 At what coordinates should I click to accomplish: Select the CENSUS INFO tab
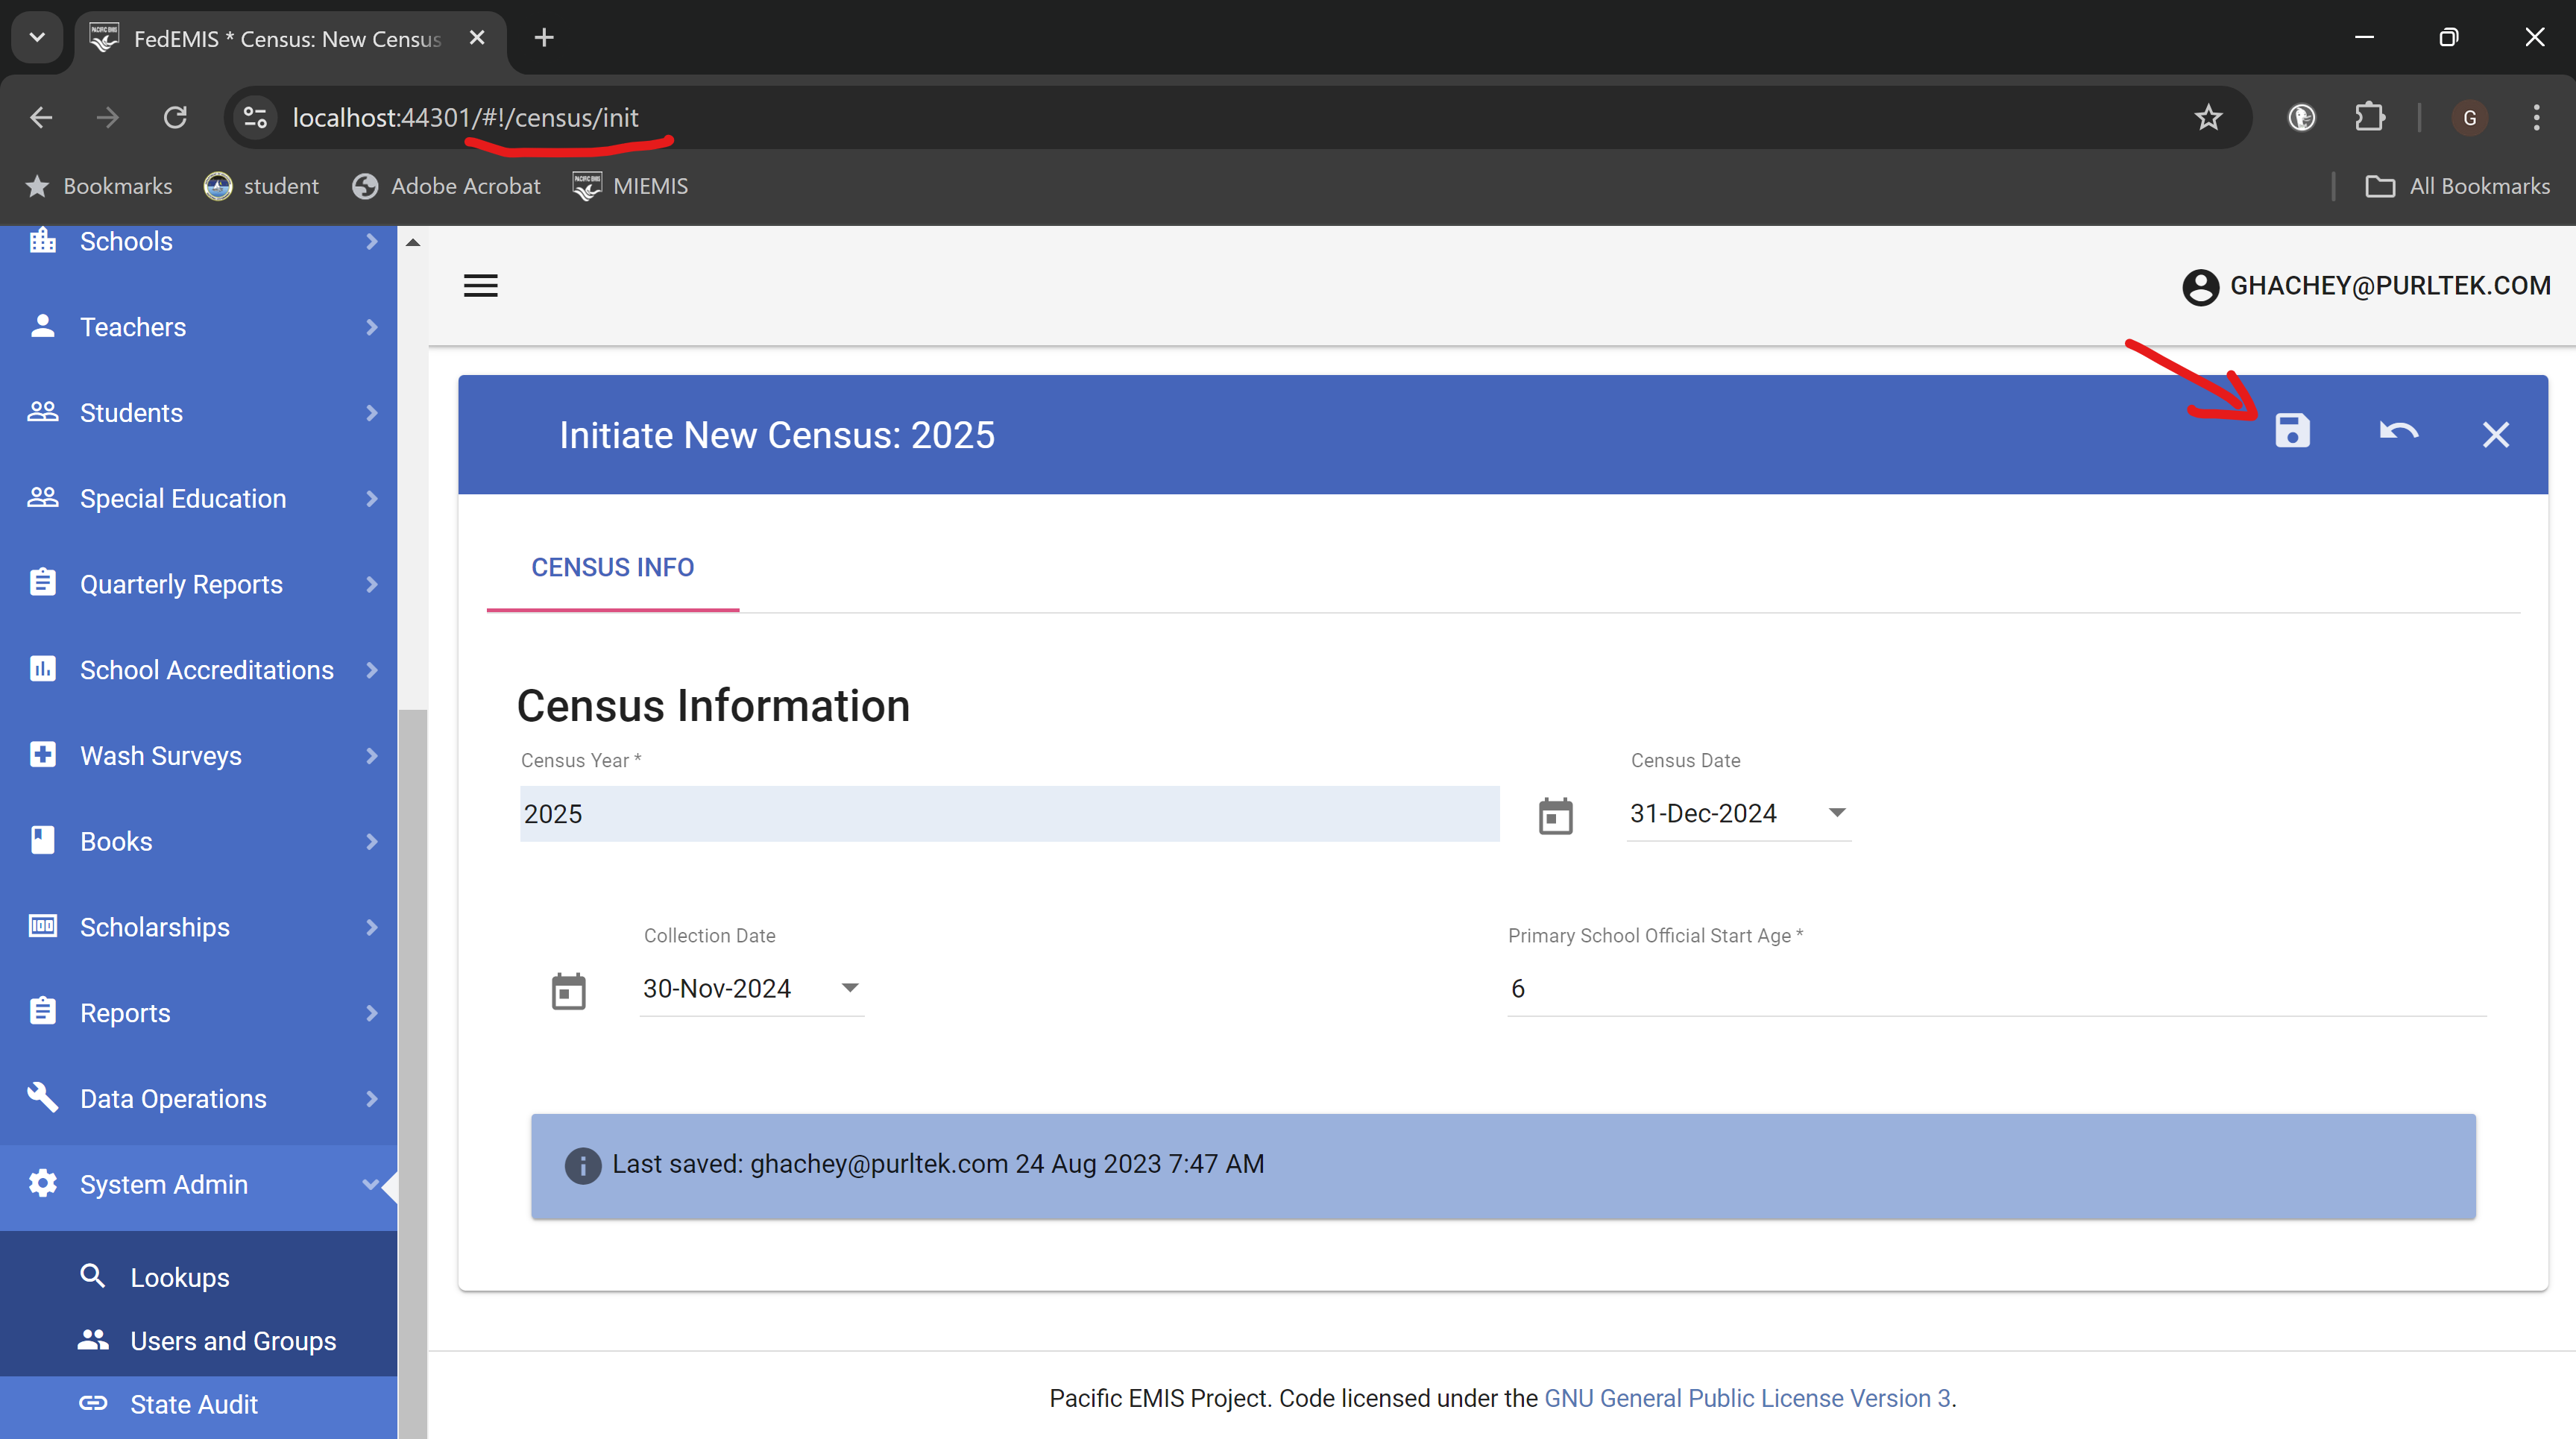pyautogui.click(x=612, y=568)
